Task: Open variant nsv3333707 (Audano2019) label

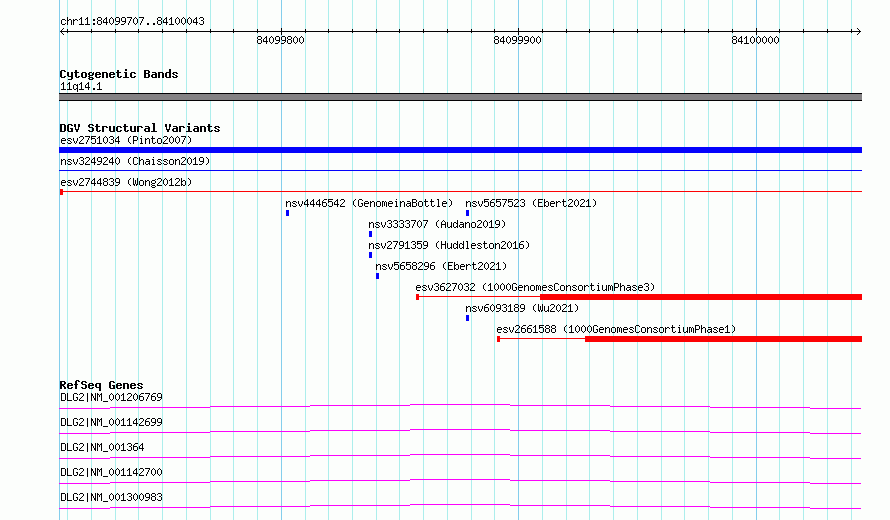Action: (x=437, y=224)
